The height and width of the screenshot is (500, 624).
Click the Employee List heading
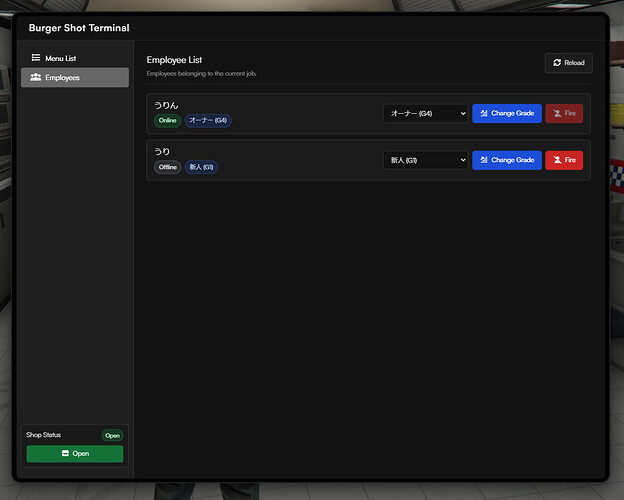click(174, 60)
